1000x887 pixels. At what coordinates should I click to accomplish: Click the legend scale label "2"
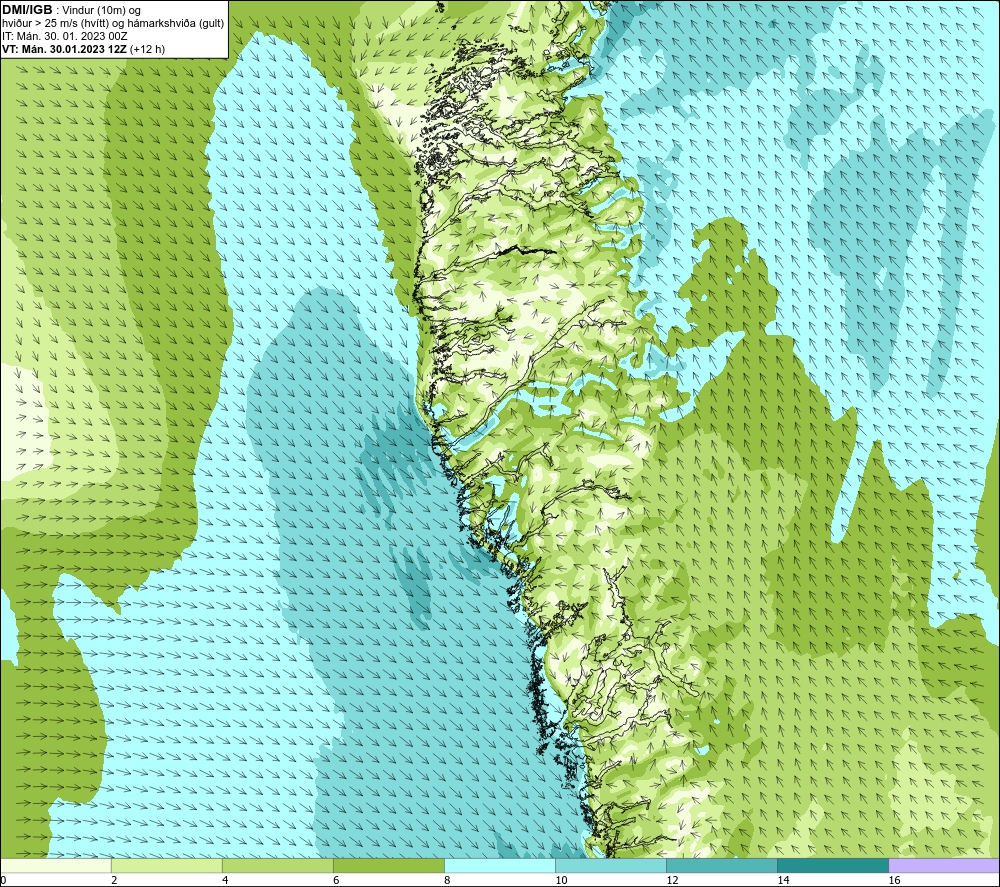[x=114, y=881]
